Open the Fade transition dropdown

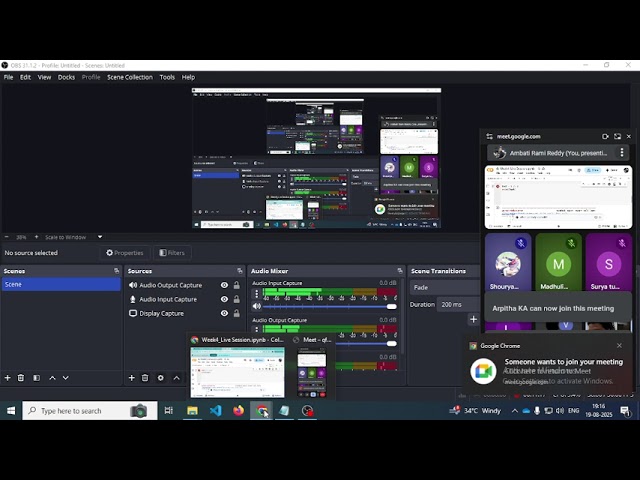[445, 287]
